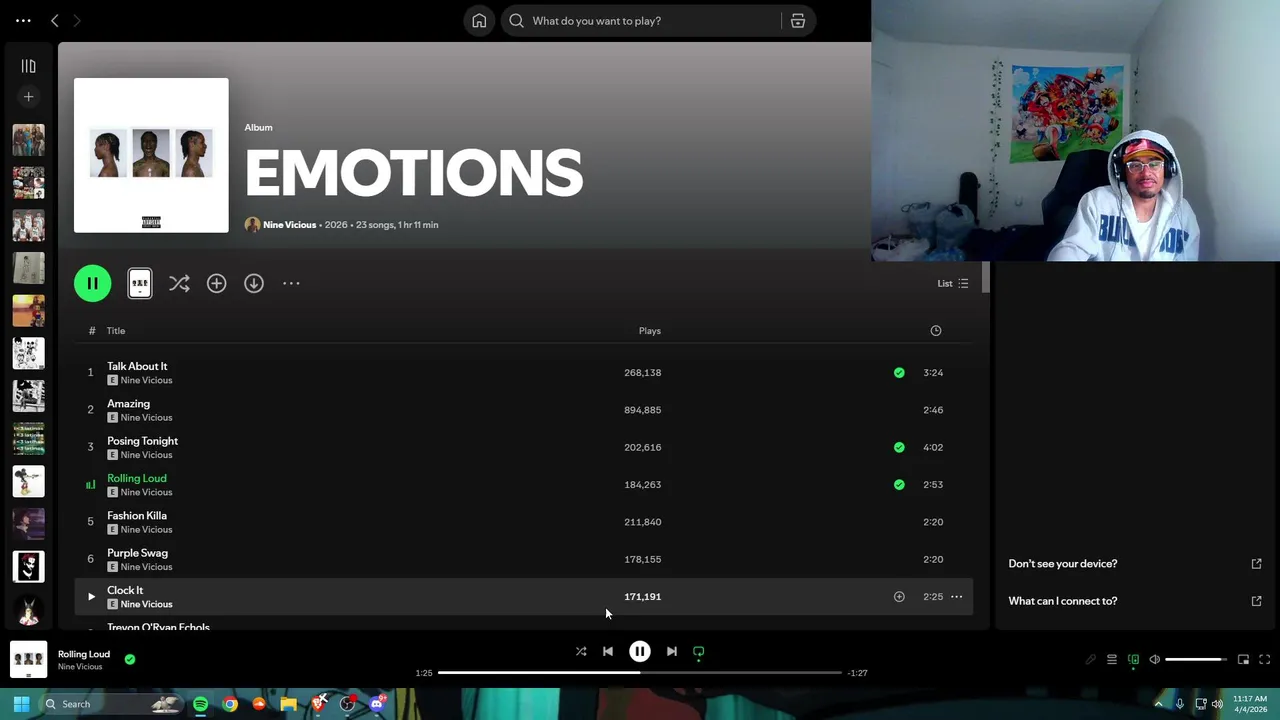Adjust the volume slider
The image size is (1280, 720).
pyautogui.click(x=1196, y=660)
